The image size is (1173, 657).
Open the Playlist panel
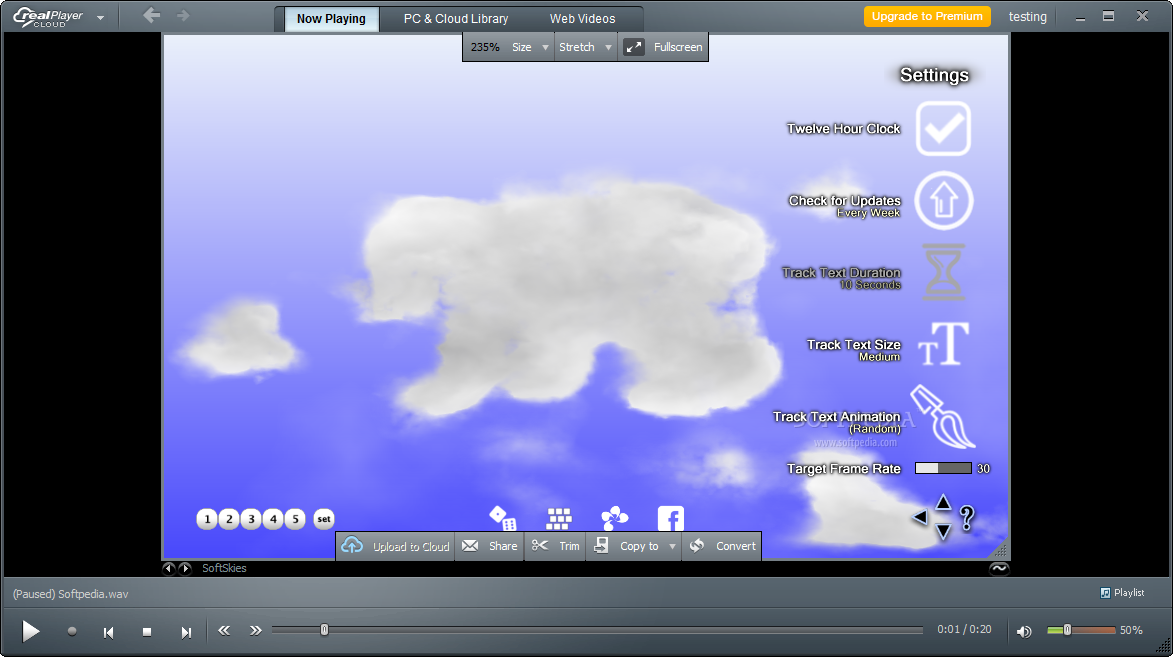[x=1122, y=593]
